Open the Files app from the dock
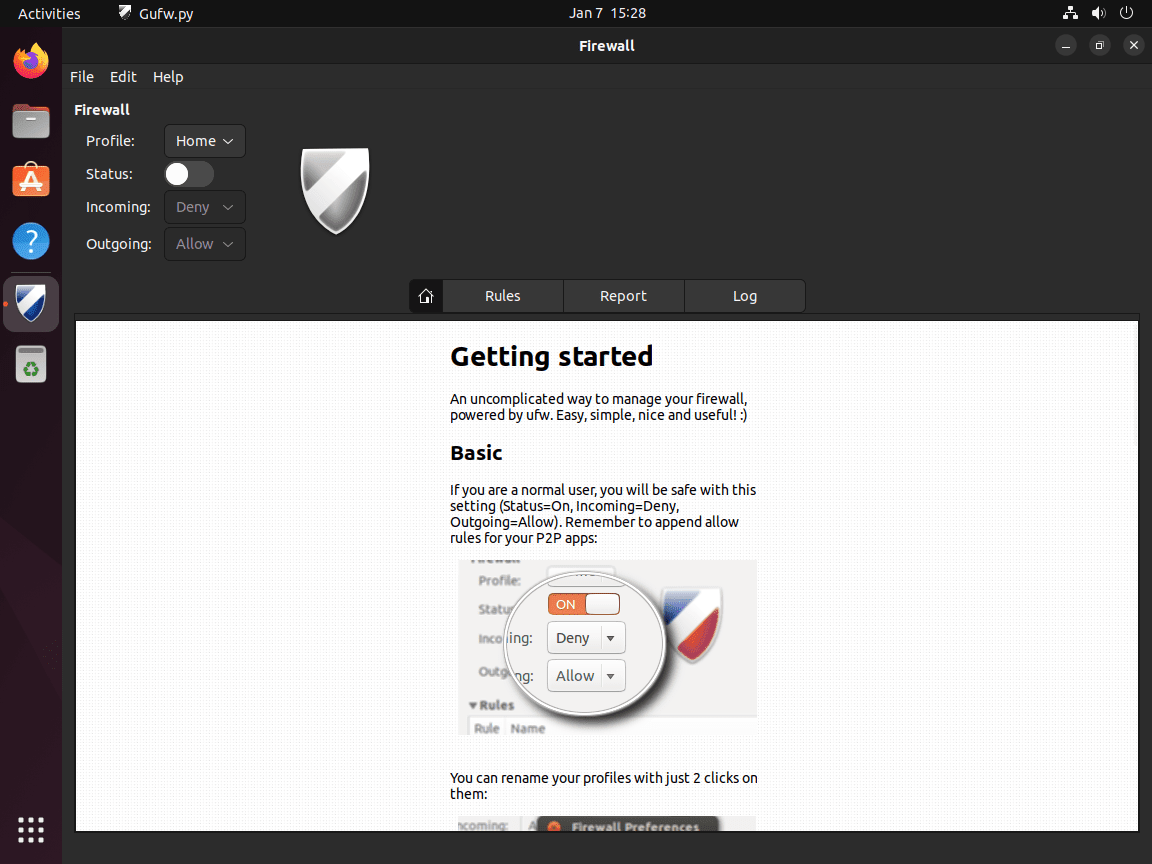The width and height of the screenshot is (1152, 864). coord(30,121)
